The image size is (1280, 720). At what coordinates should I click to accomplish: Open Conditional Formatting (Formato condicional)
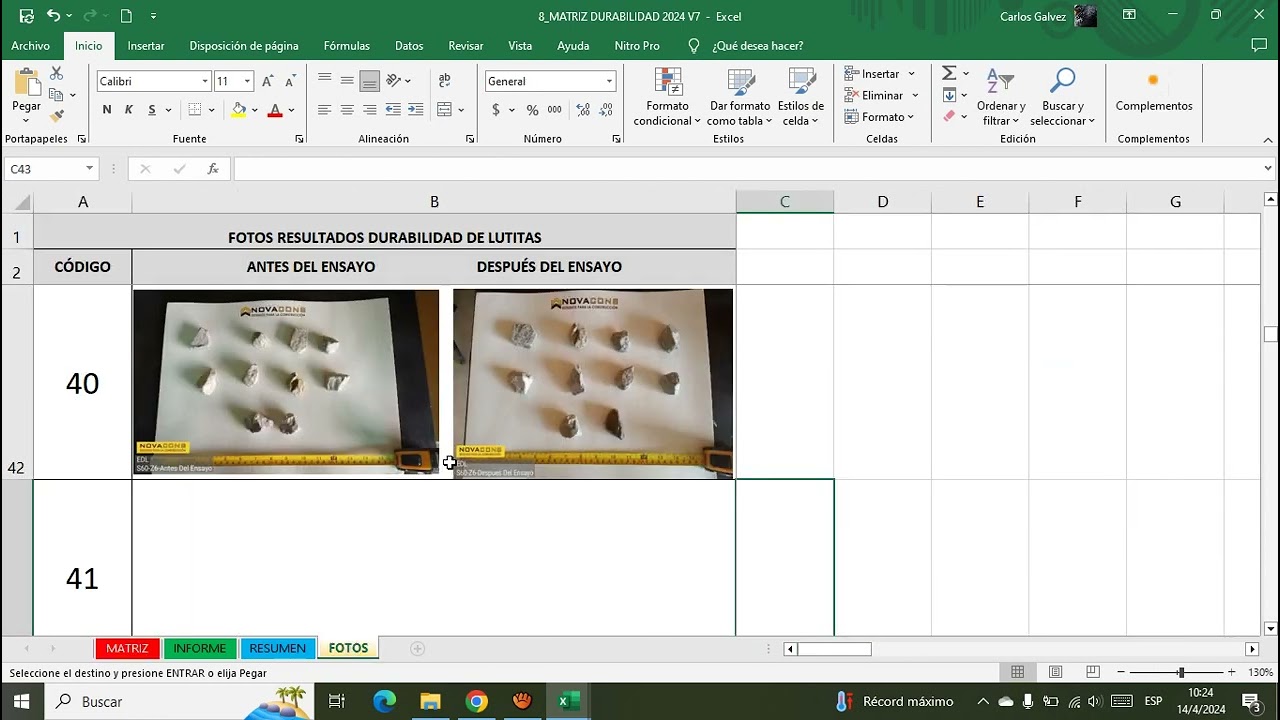tap(667, 98)
